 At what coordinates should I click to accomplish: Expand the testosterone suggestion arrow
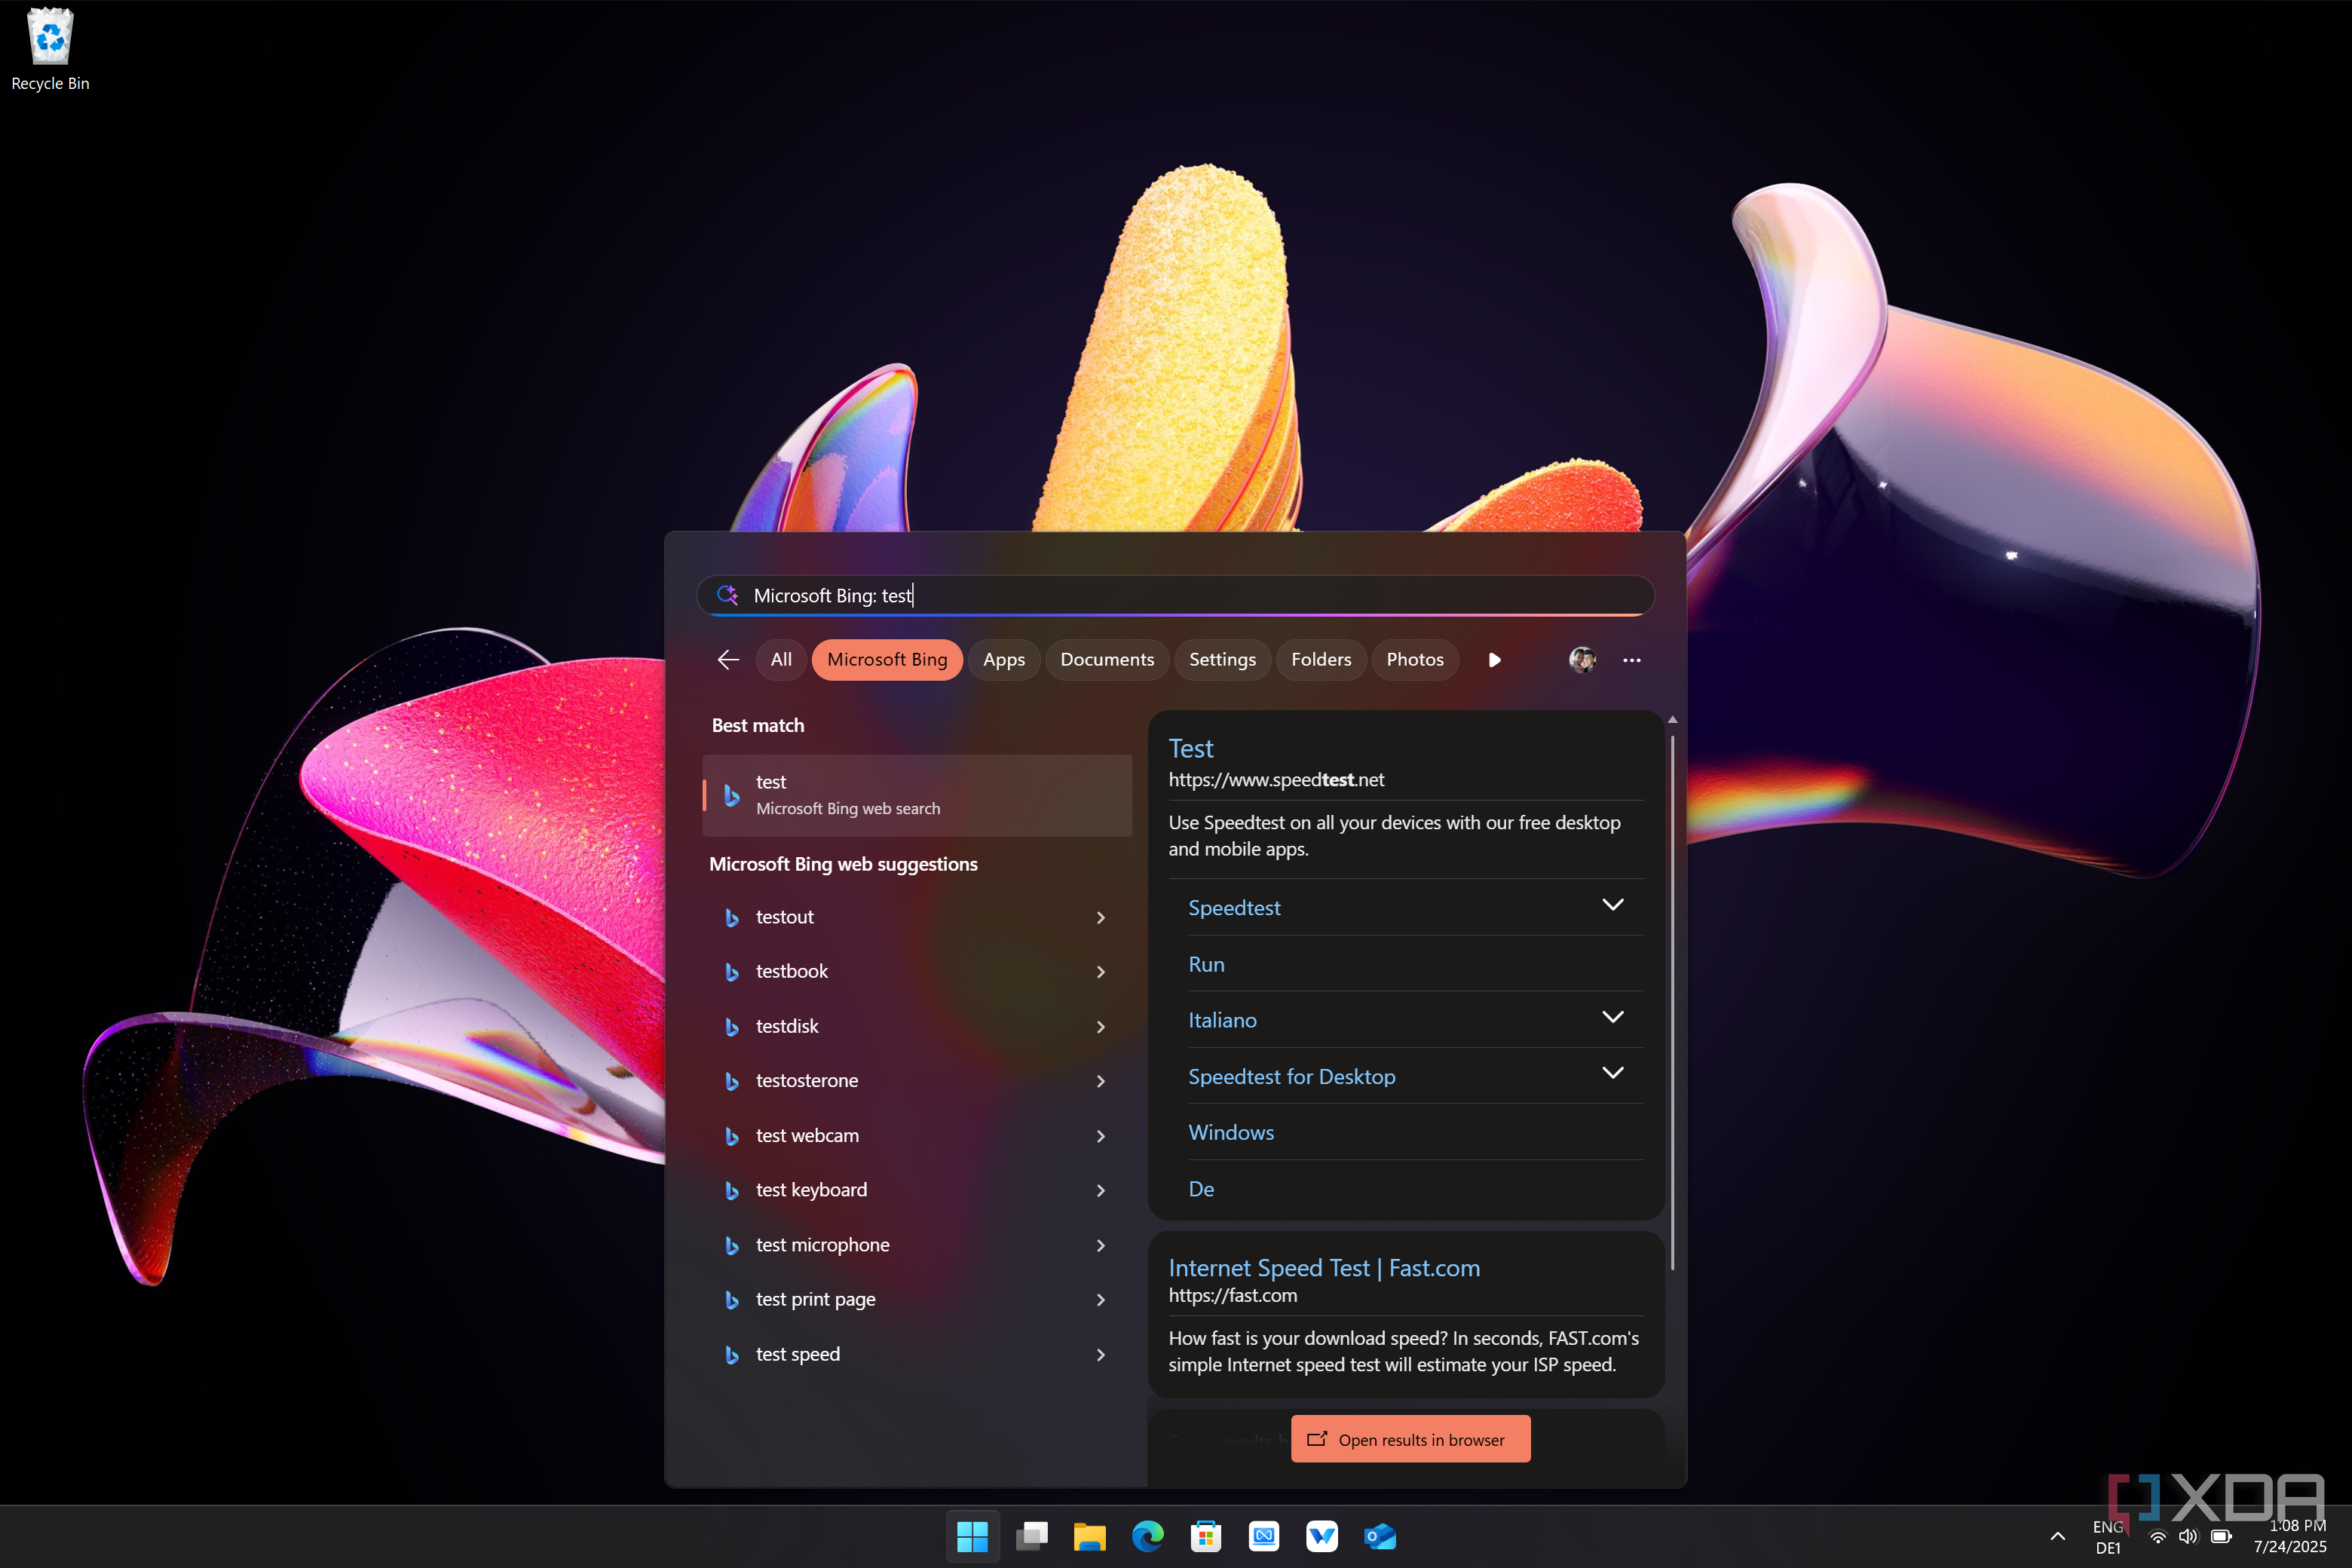coord(1101,1081)
